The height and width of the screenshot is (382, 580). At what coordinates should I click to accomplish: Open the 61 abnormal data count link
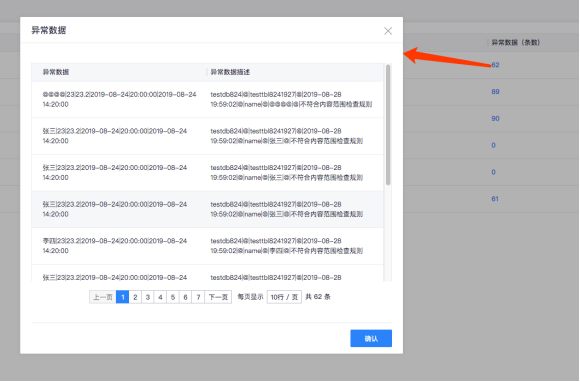(495, 199)
